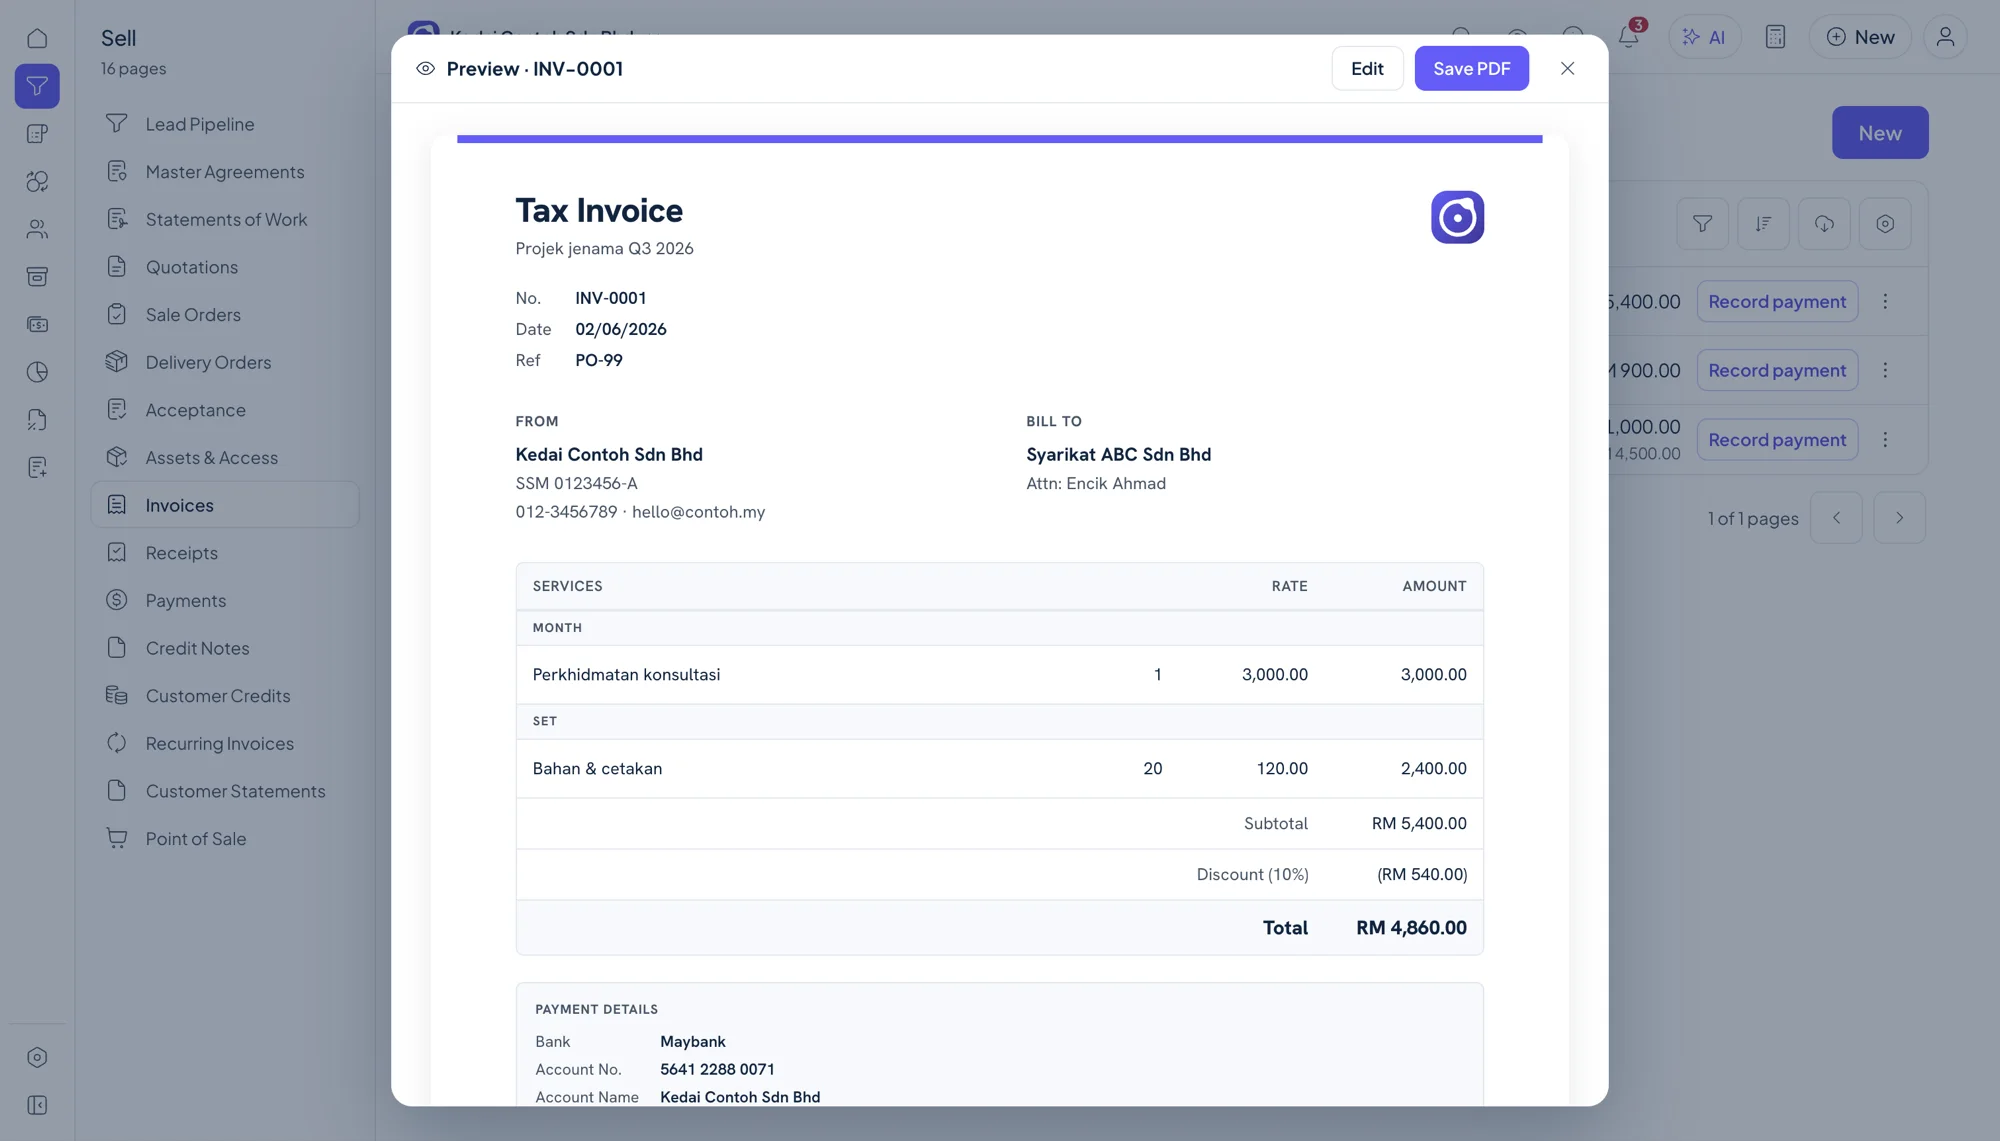Viewport: 2000px width, 1141px height.
Task: Click the New button in top bar
Action: (1860, 37)
